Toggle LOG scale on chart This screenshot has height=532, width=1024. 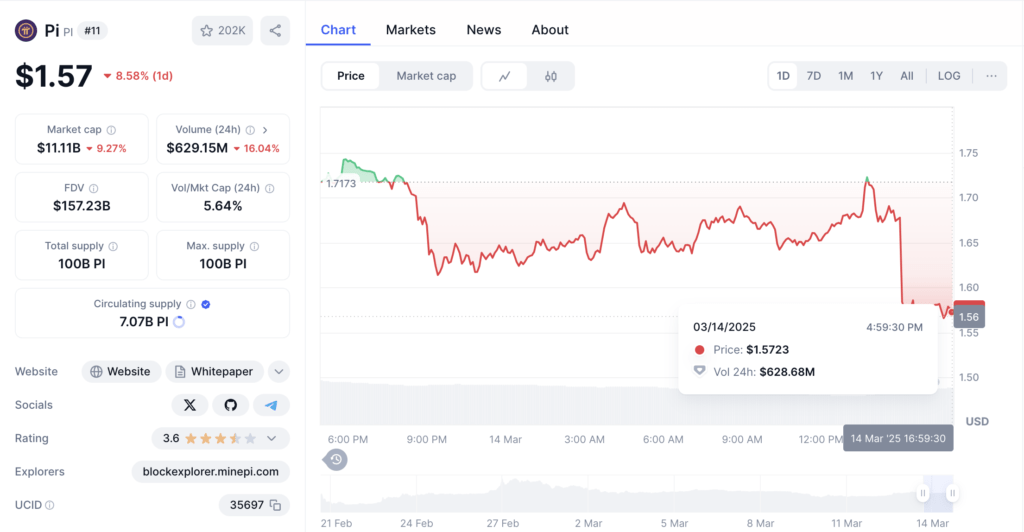click(x=949, y=76)
